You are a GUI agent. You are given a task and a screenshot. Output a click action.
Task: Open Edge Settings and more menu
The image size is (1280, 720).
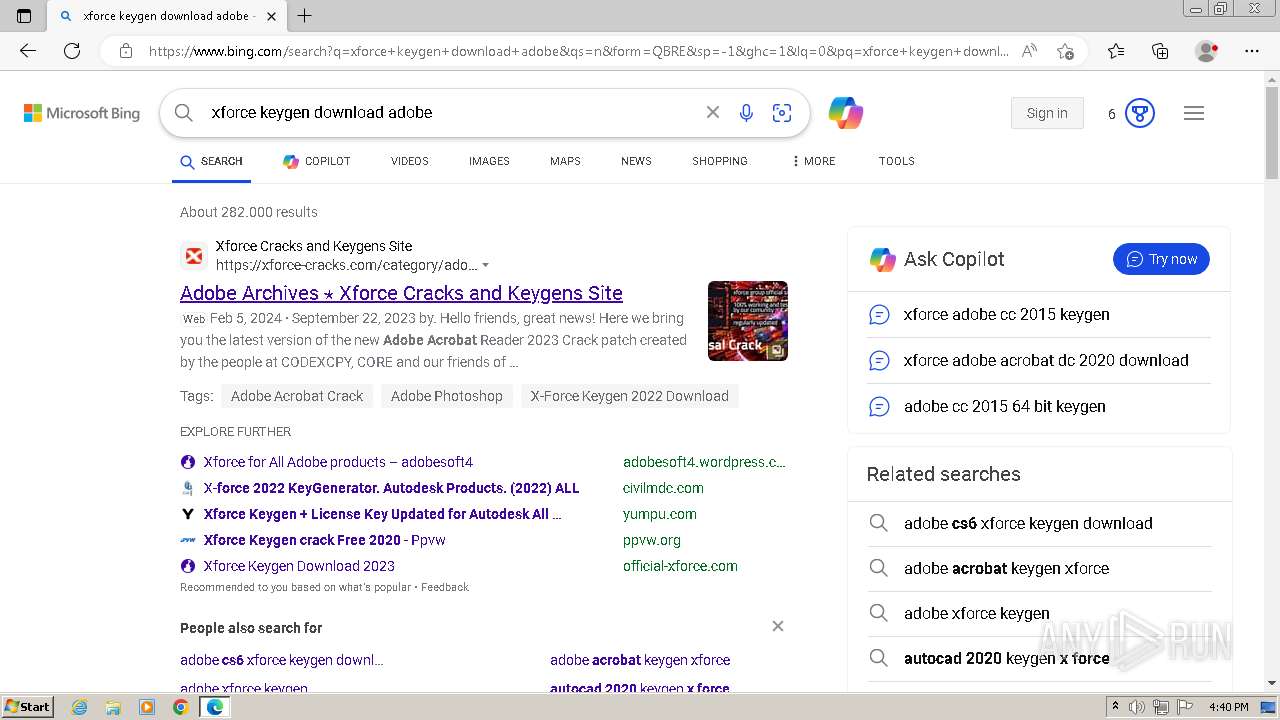pyautogui.click(x=1252, y=51)
